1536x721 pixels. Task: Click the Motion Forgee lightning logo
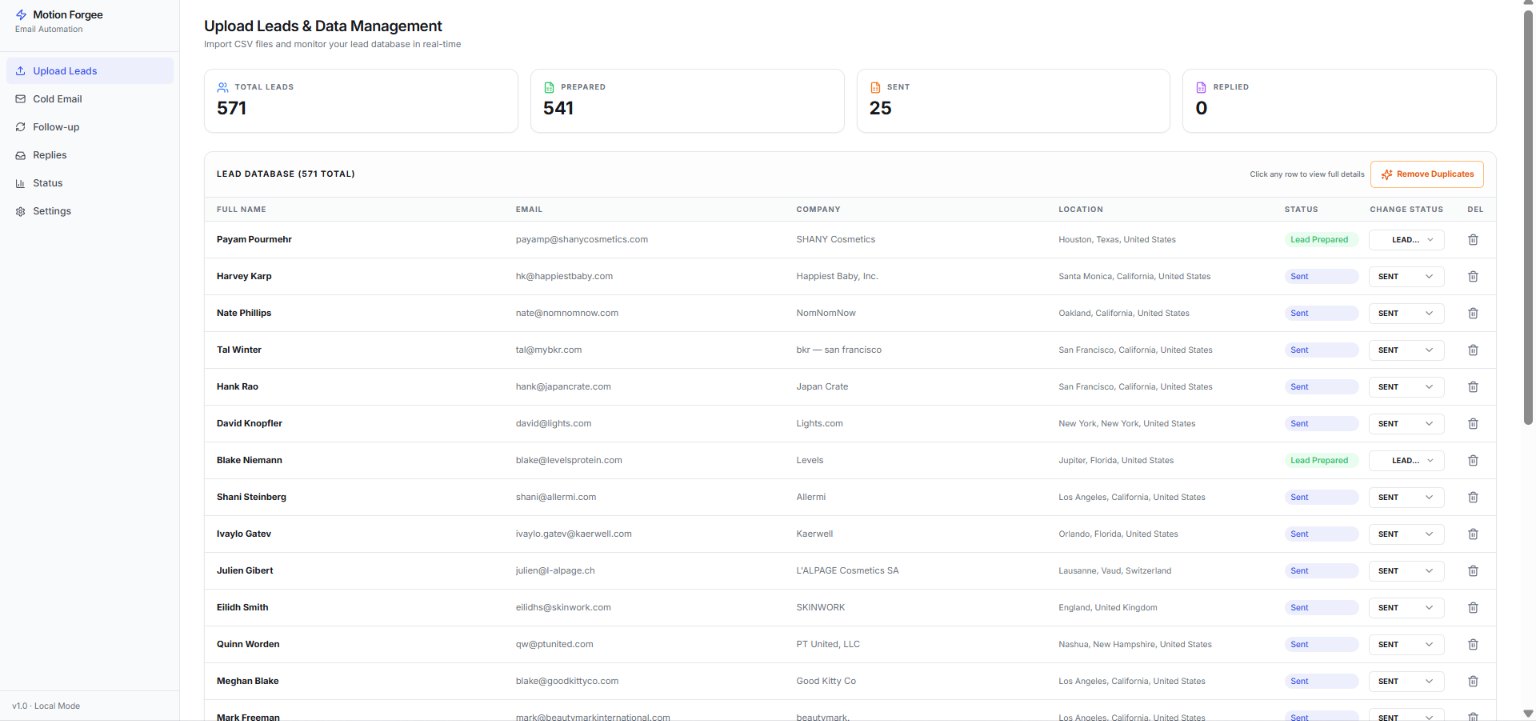point(22,15)
